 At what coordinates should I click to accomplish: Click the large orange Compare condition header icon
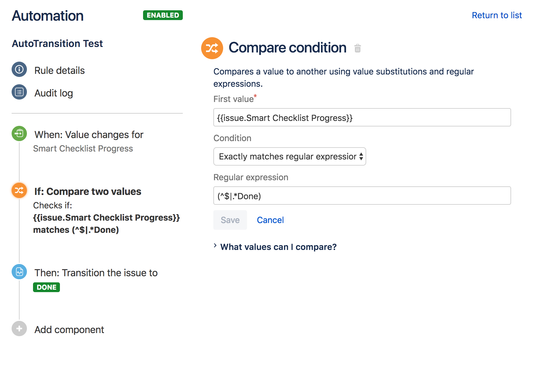[212, 48]
